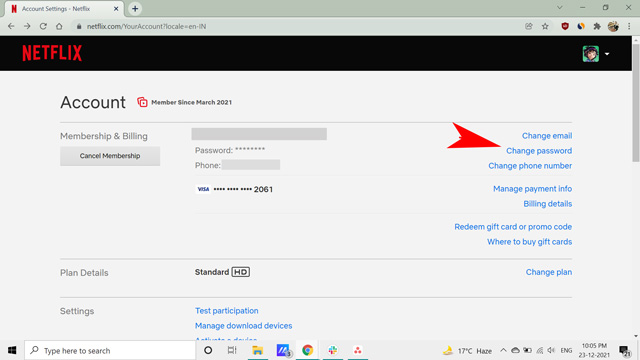Reload the page
This screenshot has height=360, width=640.
(x=43, y=26)
